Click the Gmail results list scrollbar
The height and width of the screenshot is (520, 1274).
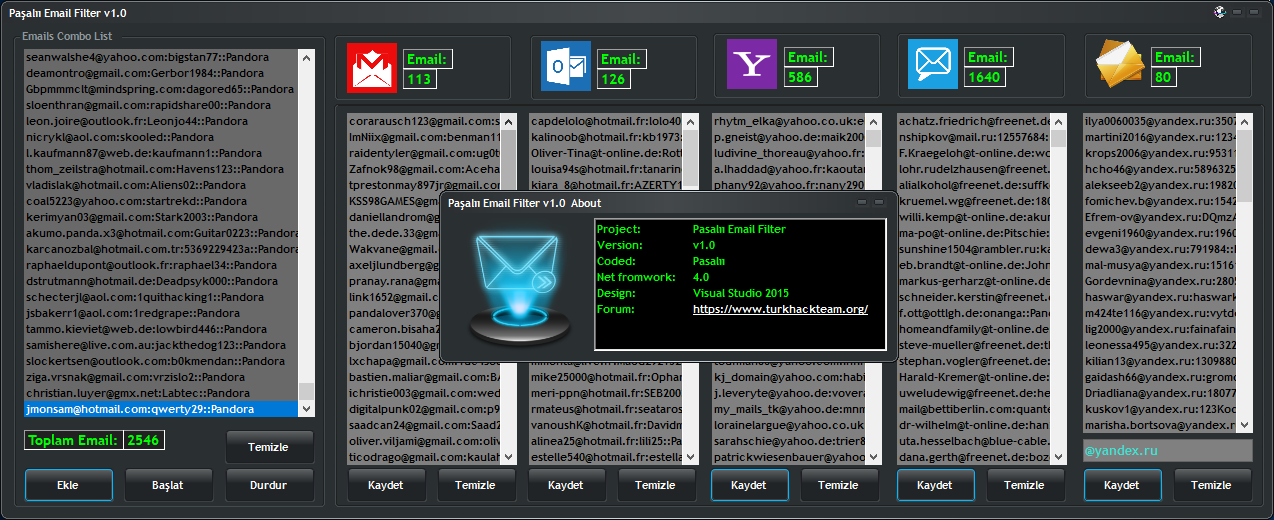click(508, 287)
